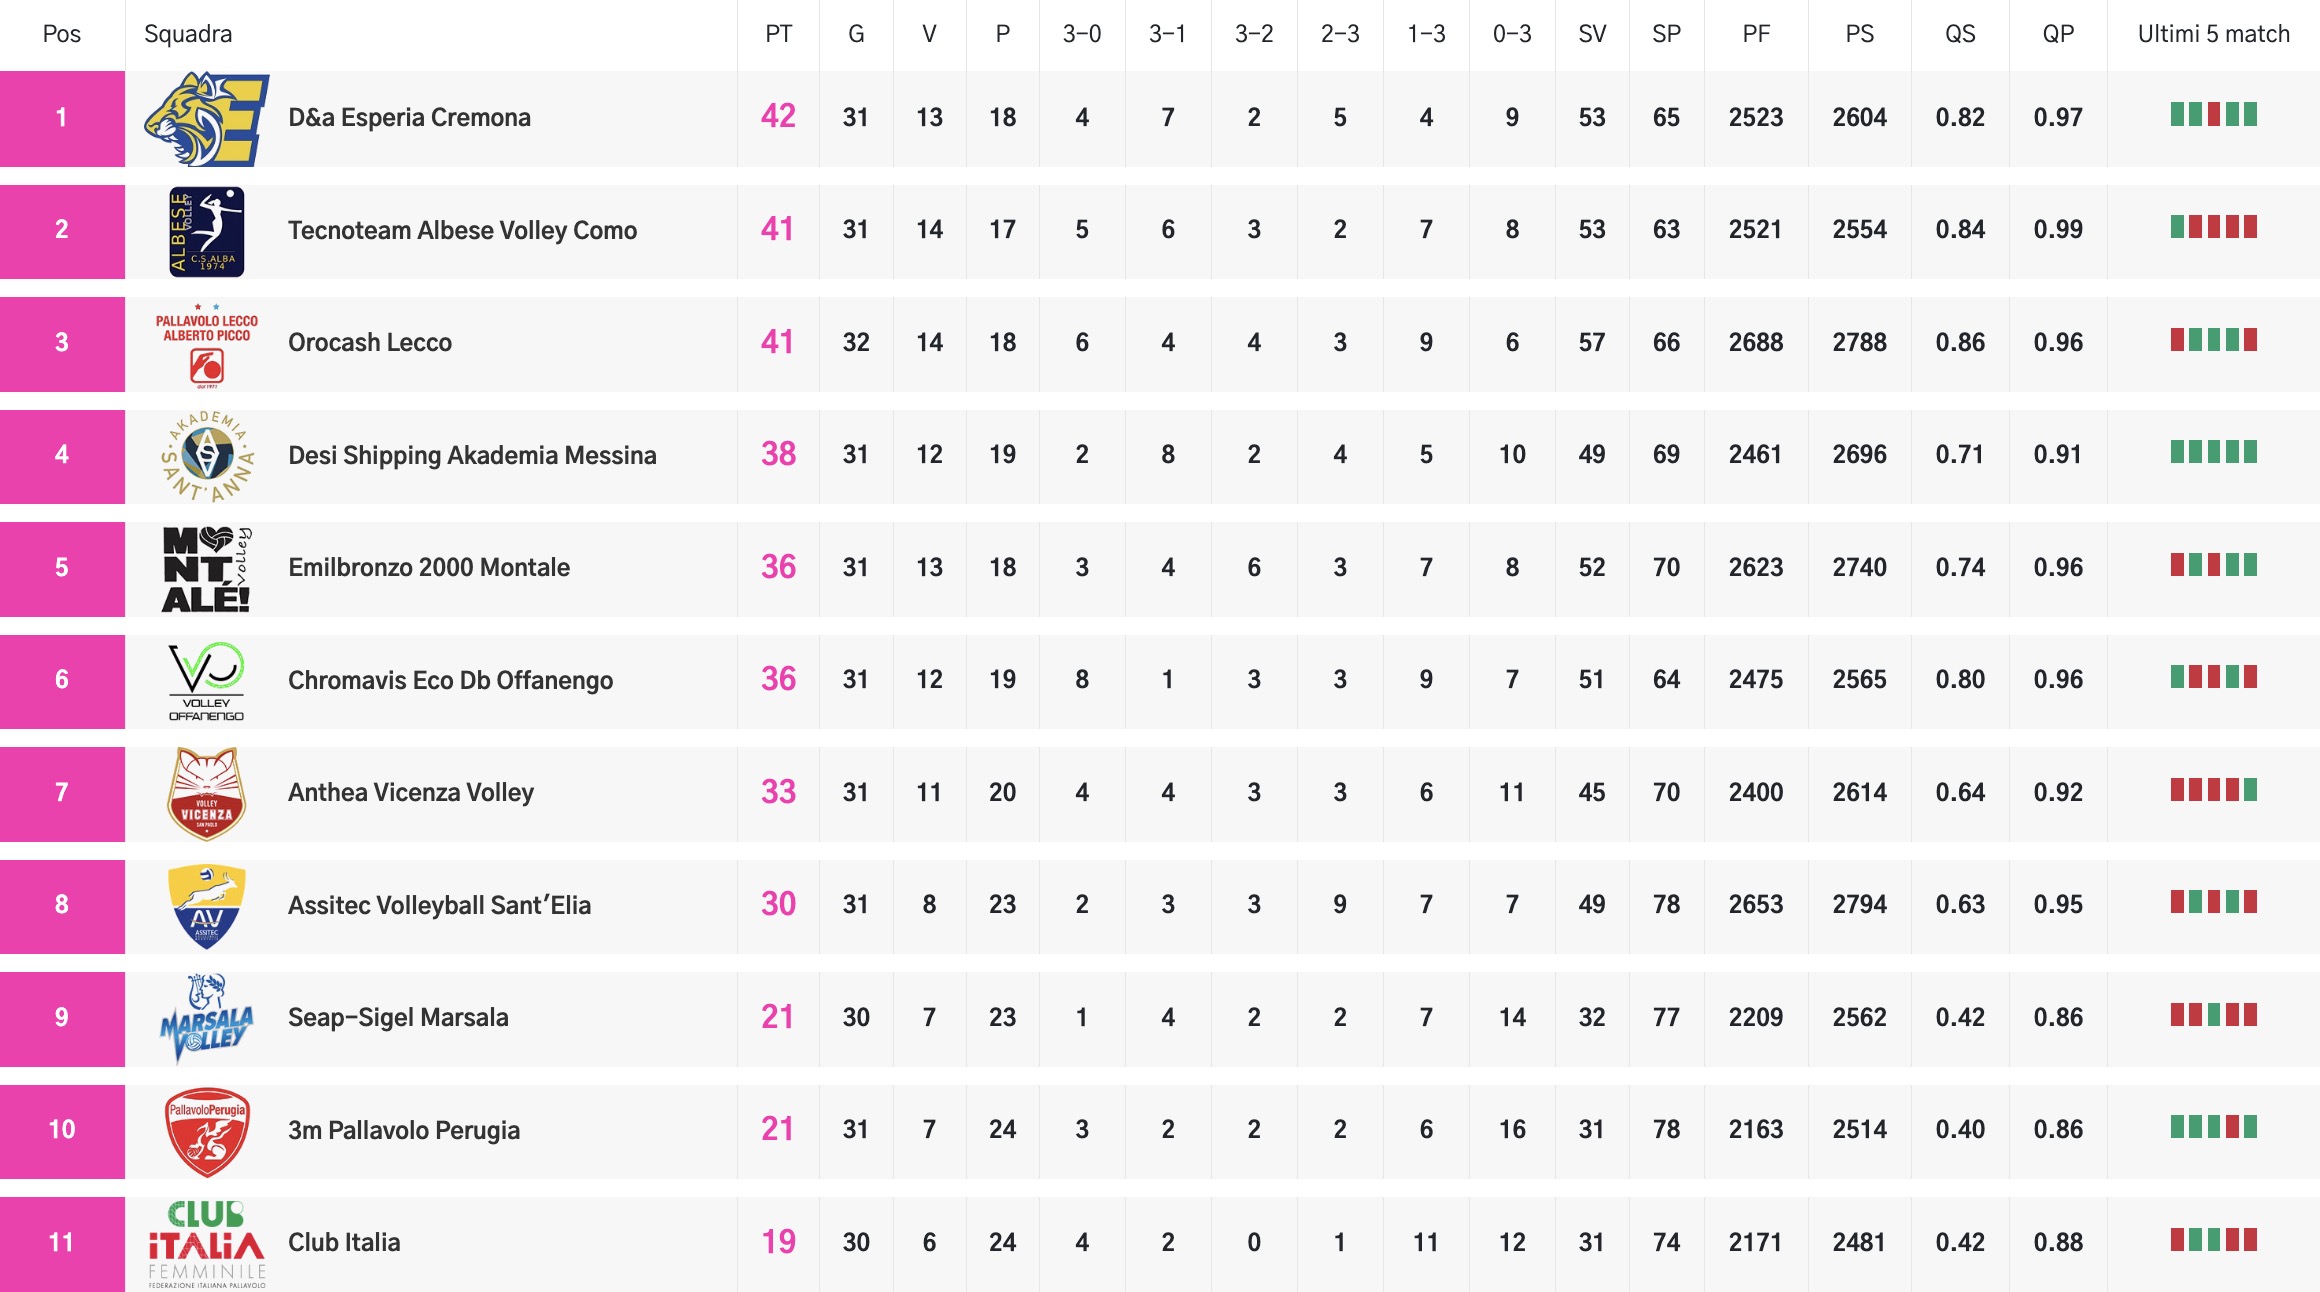
Task: Click the Seap-Sigel Marsala team name
Action: 398,1018
